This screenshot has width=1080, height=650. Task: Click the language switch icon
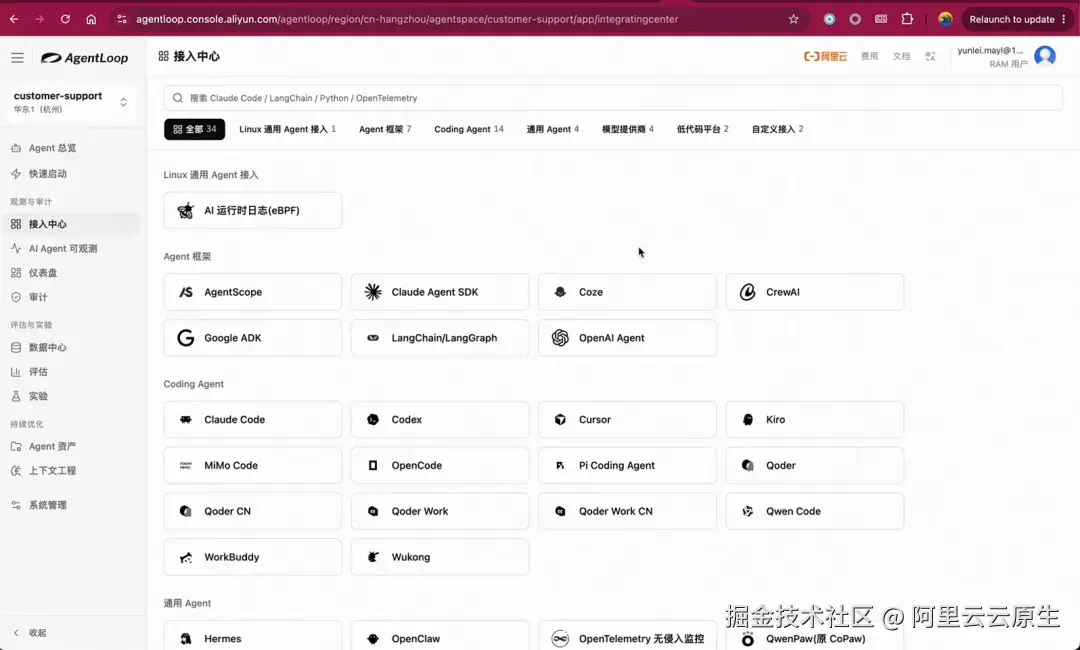(931, 56)
